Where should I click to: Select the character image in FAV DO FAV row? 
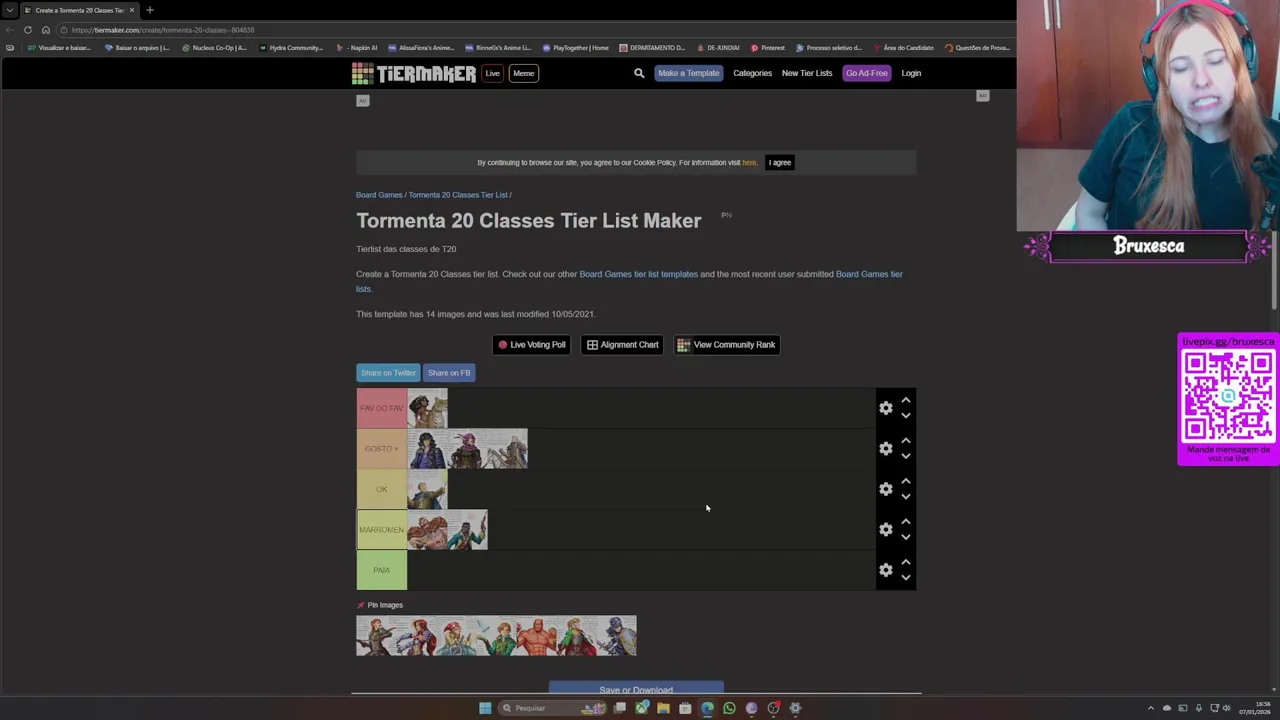[x=427, y=408]
